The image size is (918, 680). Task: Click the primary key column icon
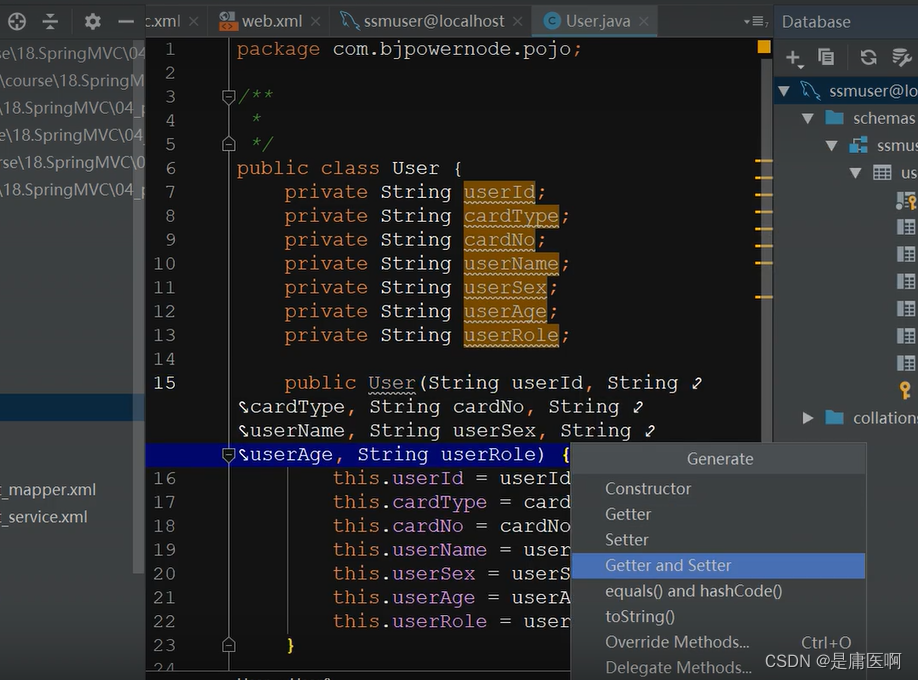pyautogui.click(x=906, y=201)
